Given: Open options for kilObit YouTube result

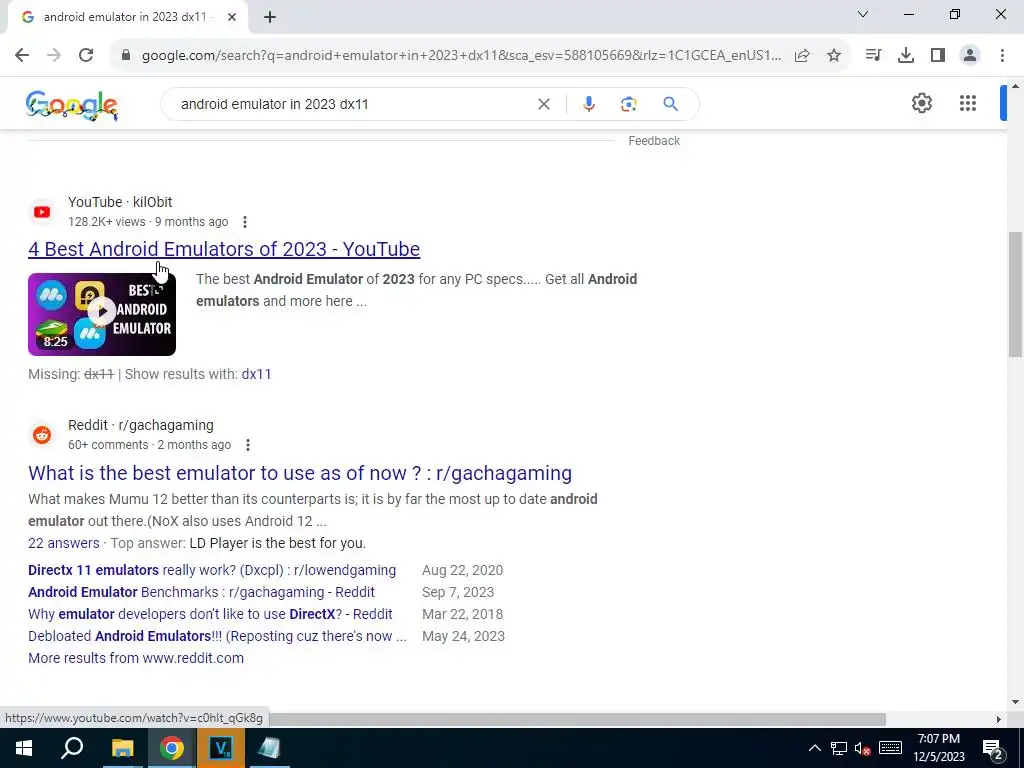Looking at the screenshot, I should coord(245,222).
